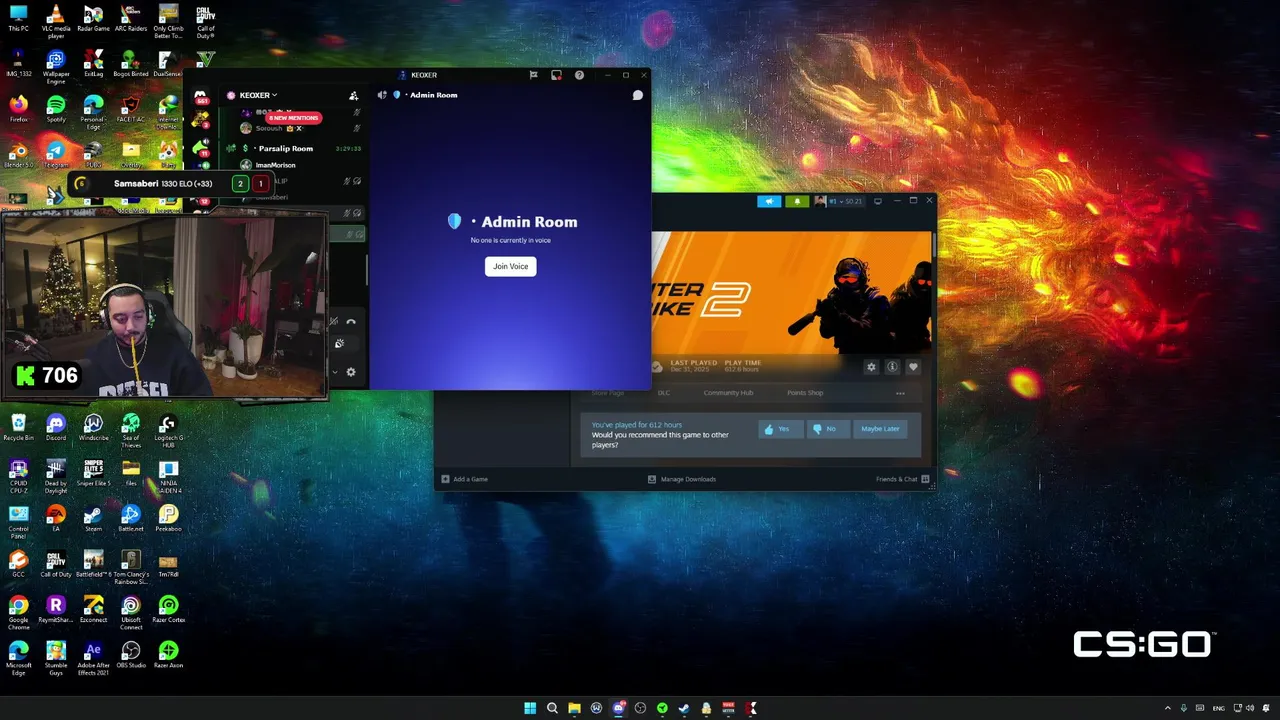The width and height of the screenshot is (1280, 720).
Task: Open Points Shop tab in Steam
Action: pos(805,393)
